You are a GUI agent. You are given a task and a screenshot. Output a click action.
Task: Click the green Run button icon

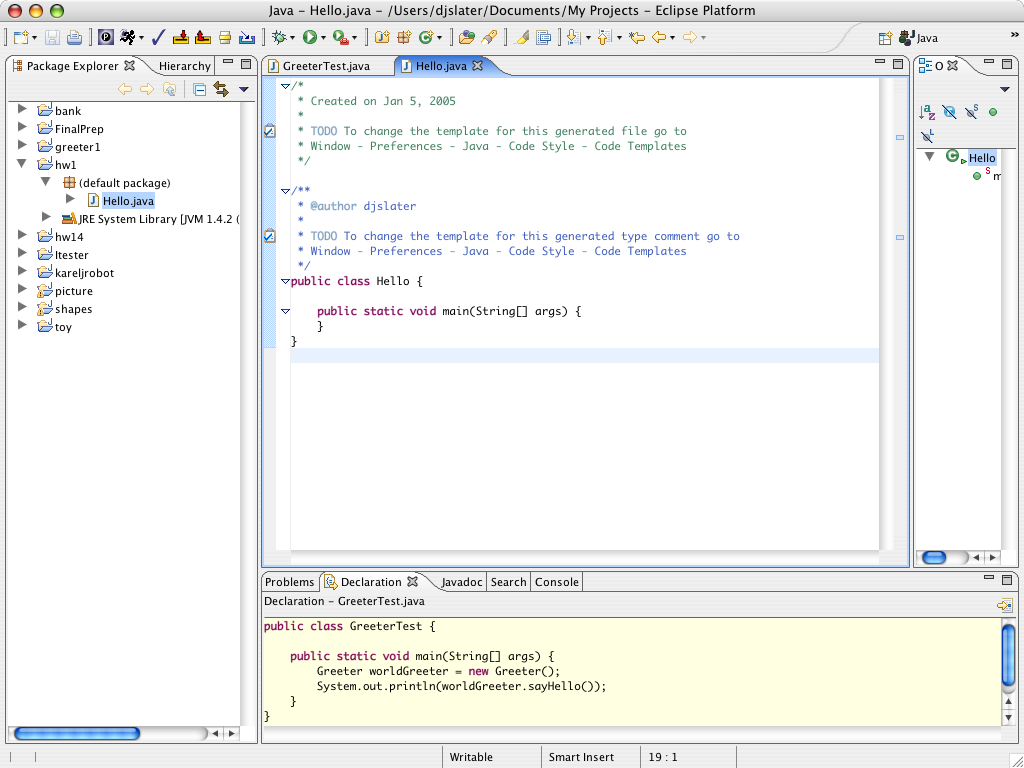click(310, 37)
